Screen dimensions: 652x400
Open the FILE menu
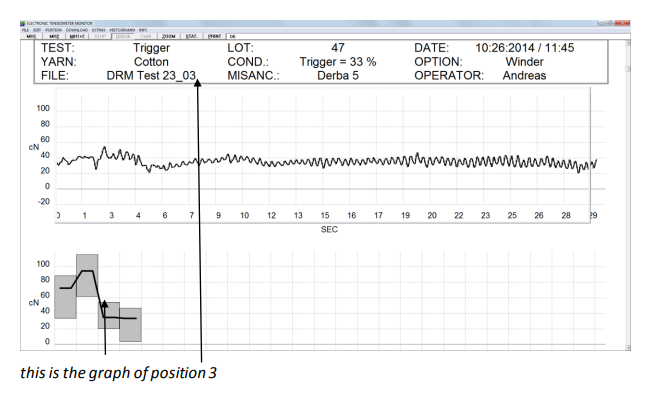(6, 28)
